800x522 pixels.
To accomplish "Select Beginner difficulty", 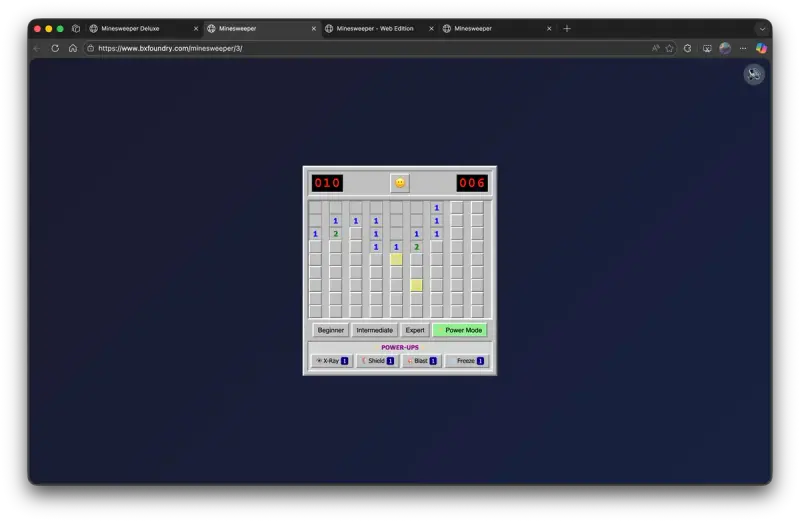I will 331,330.
